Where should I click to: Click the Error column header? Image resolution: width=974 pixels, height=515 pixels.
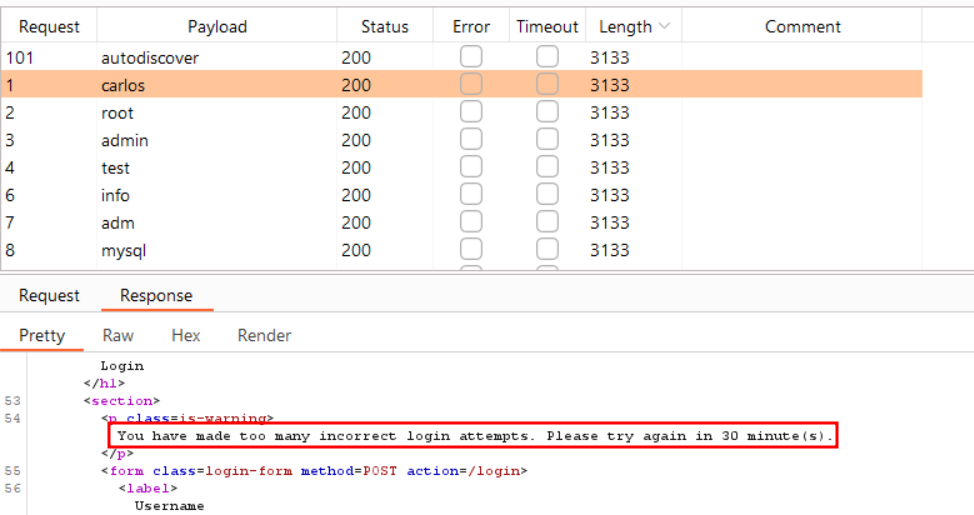tap(471, 26)
